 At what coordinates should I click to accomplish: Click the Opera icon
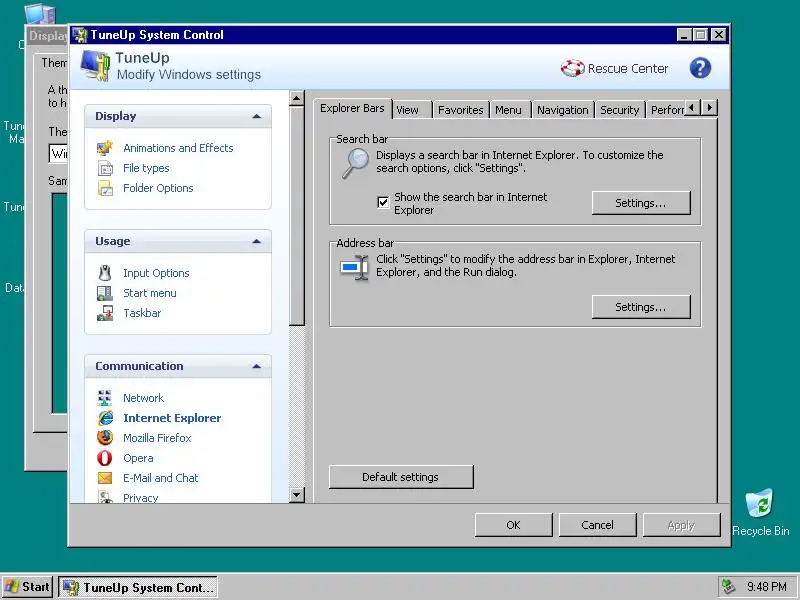(x=105, y=458)
